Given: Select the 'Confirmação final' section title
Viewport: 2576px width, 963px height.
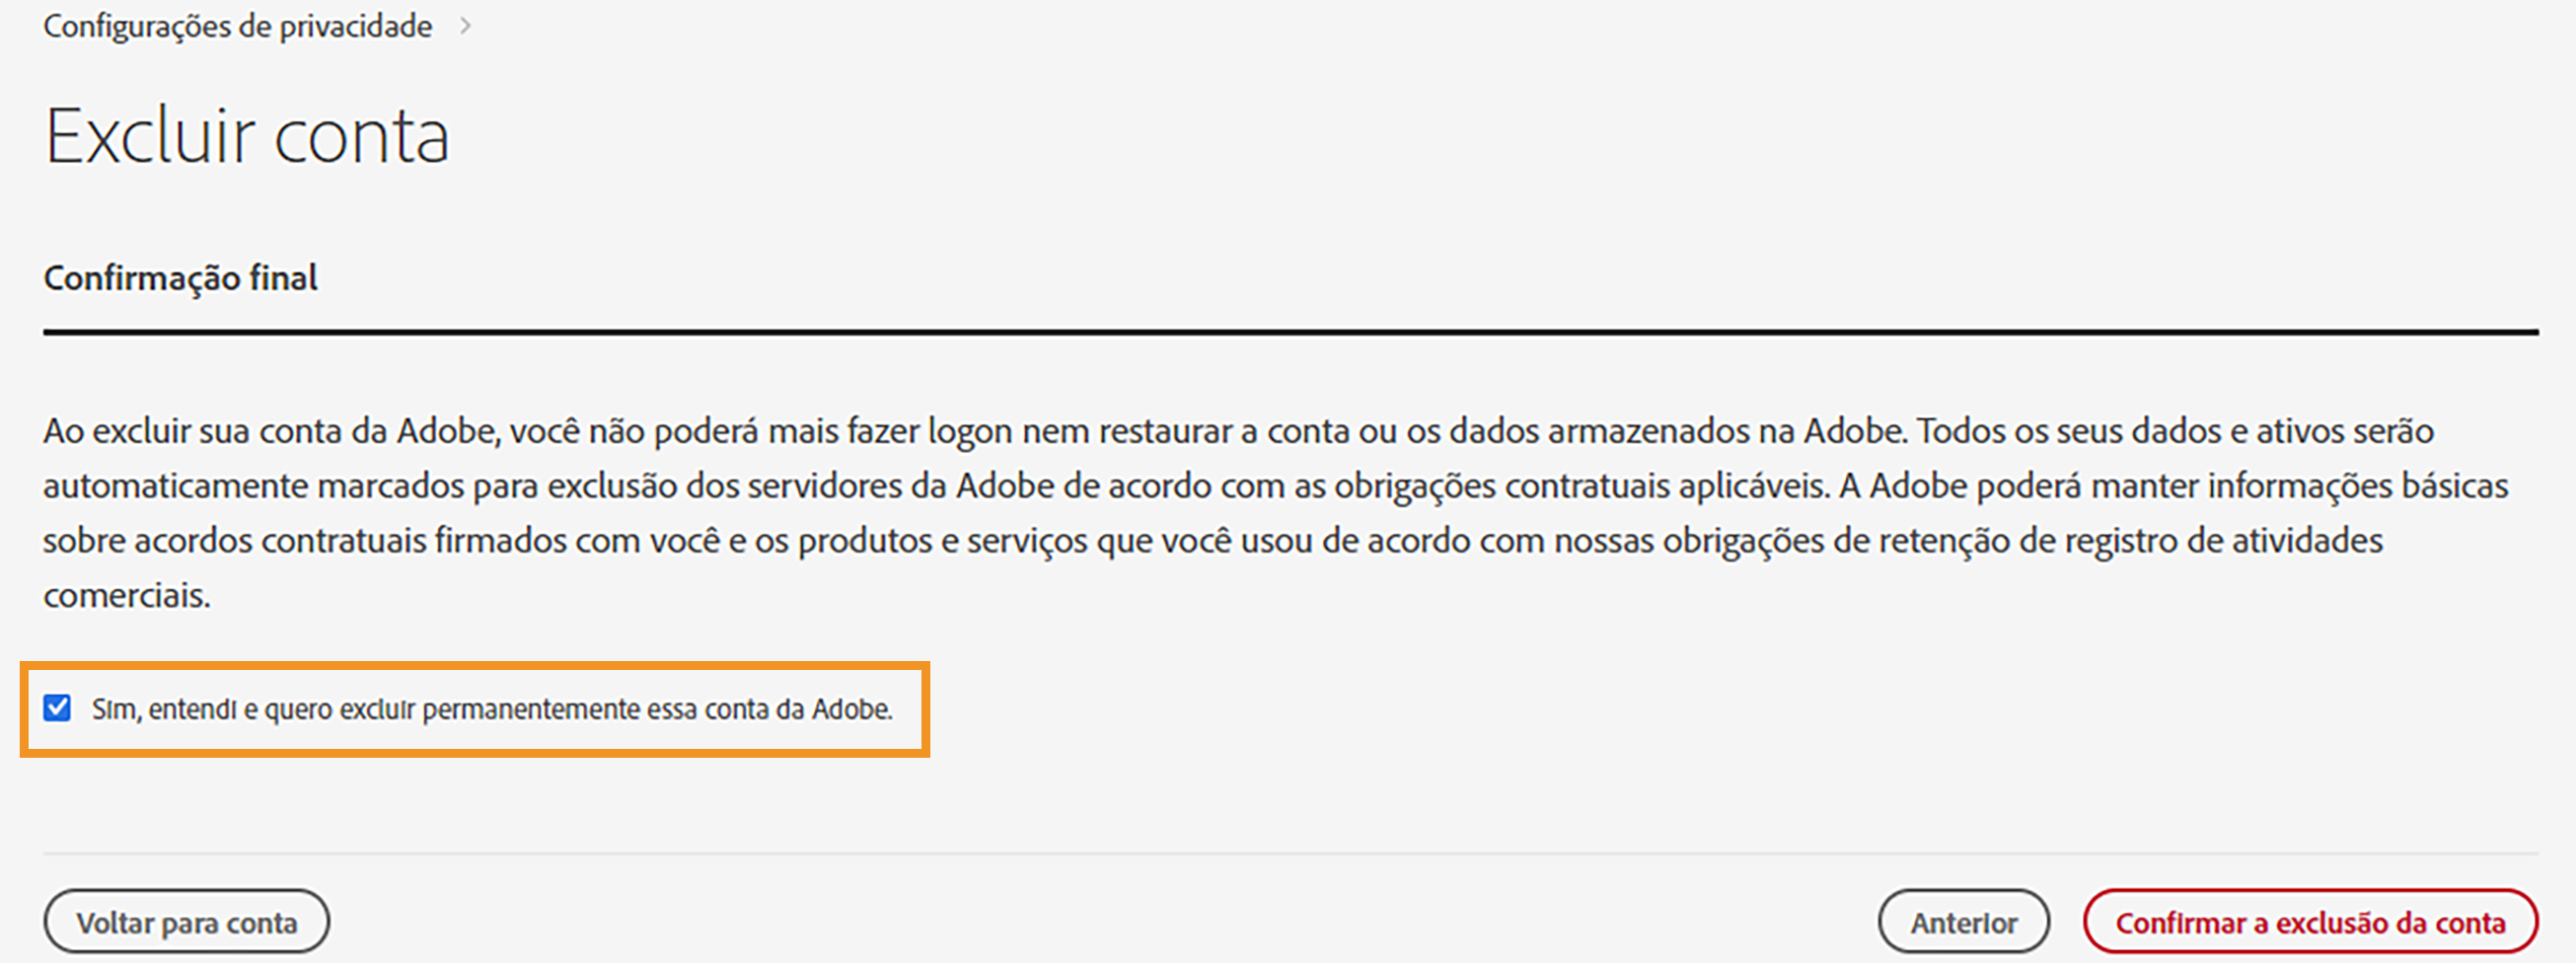Looking at the screenshot, I should [x=180, y=277].
